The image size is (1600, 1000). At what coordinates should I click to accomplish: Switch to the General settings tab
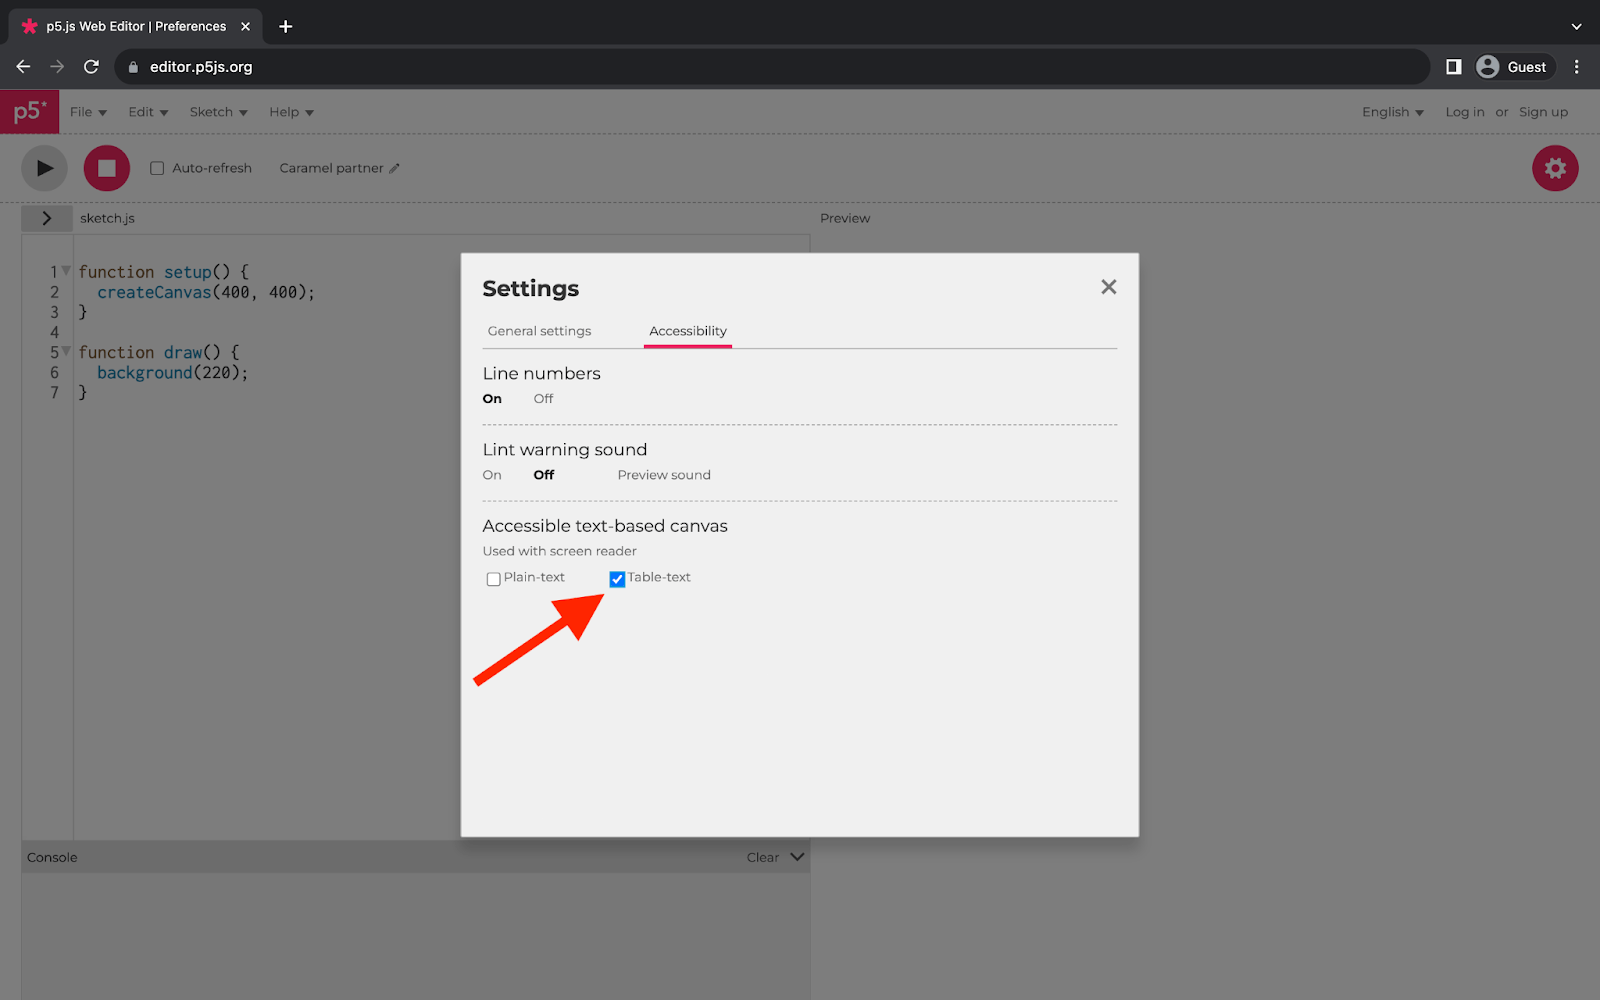[x=538, y=330]
